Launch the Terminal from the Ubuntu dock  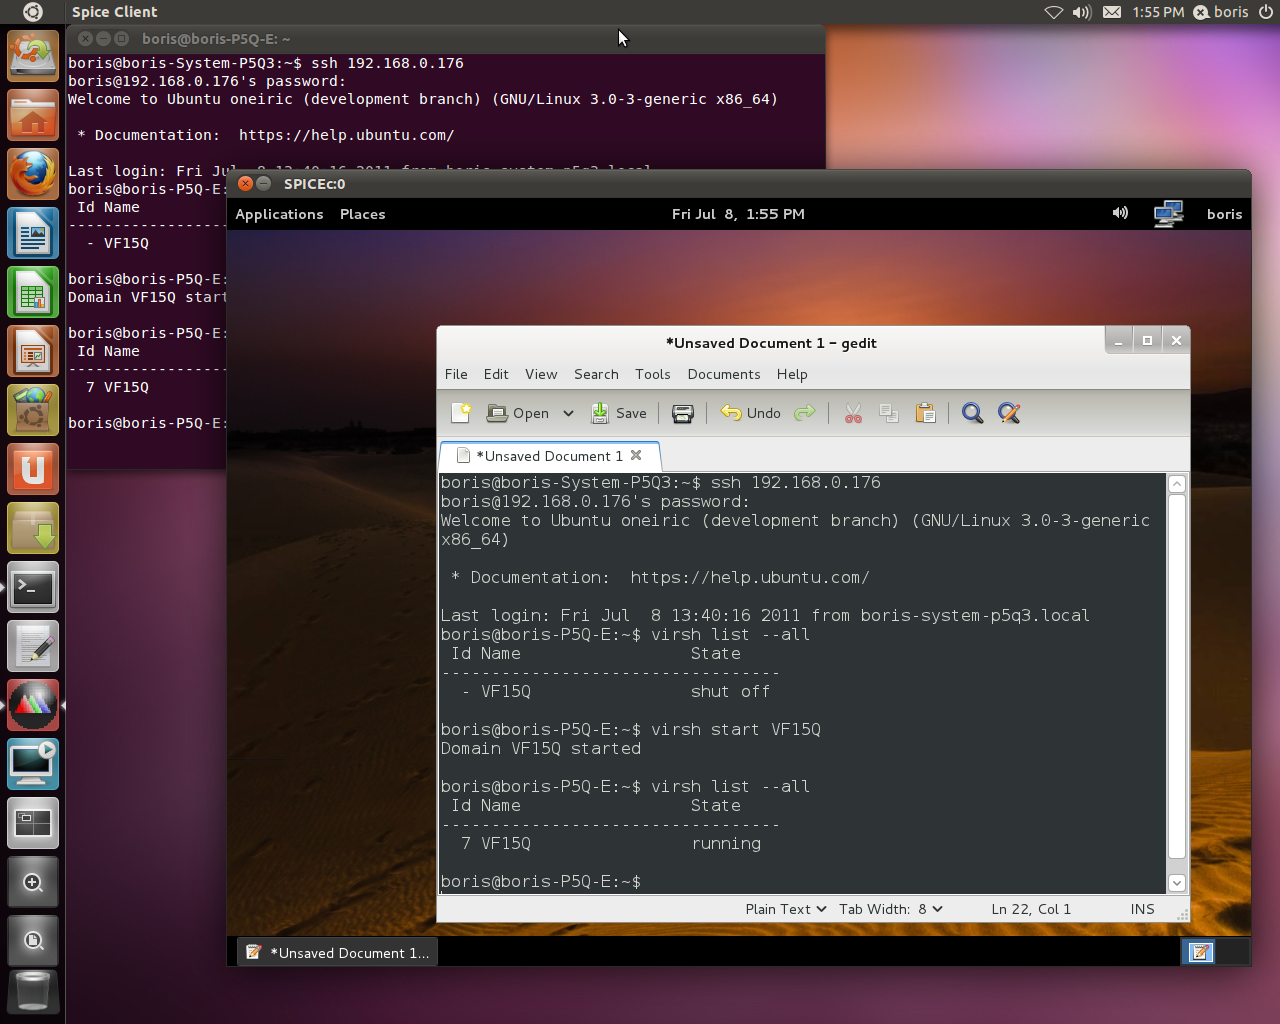pyautogui.click(x=32, y=588)
